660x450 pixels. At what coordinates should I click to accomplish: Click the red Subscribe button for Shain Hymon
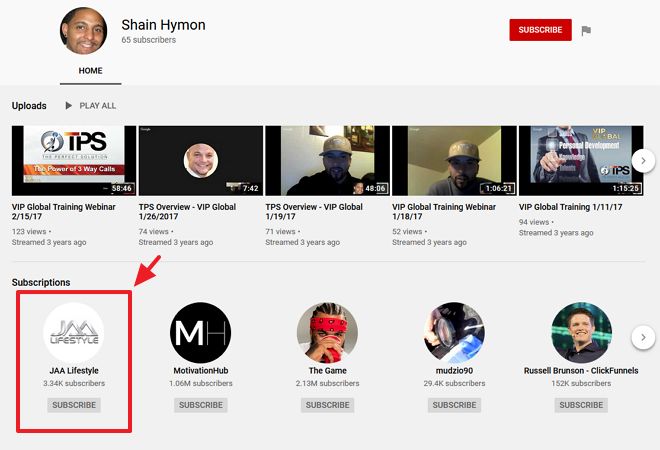(x=540, y=30)
